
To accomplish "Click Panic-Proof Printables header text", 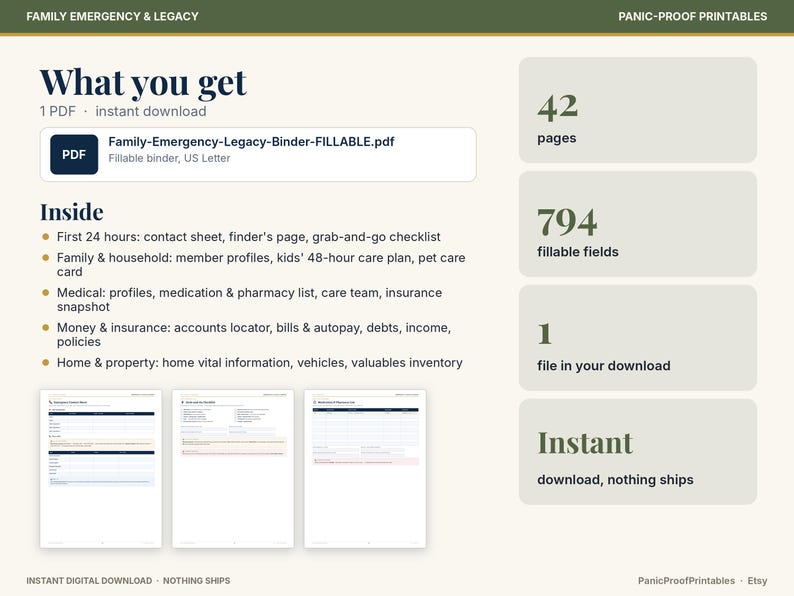I will click(693, 16).
